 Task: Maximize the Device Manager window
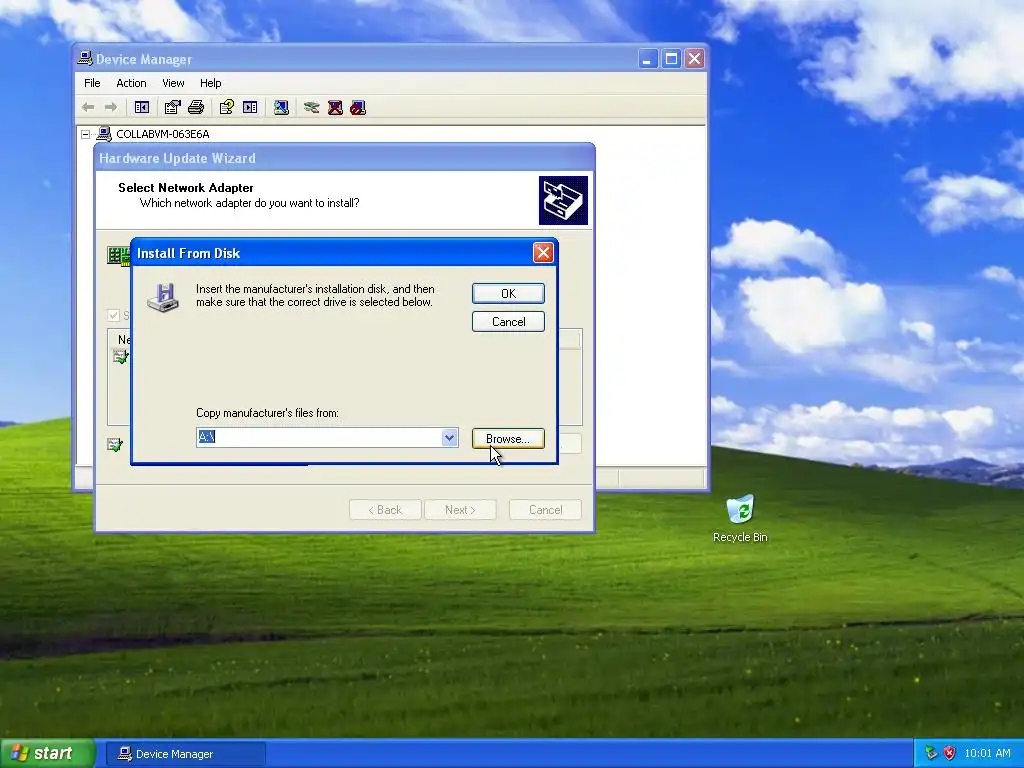(671, 59)
